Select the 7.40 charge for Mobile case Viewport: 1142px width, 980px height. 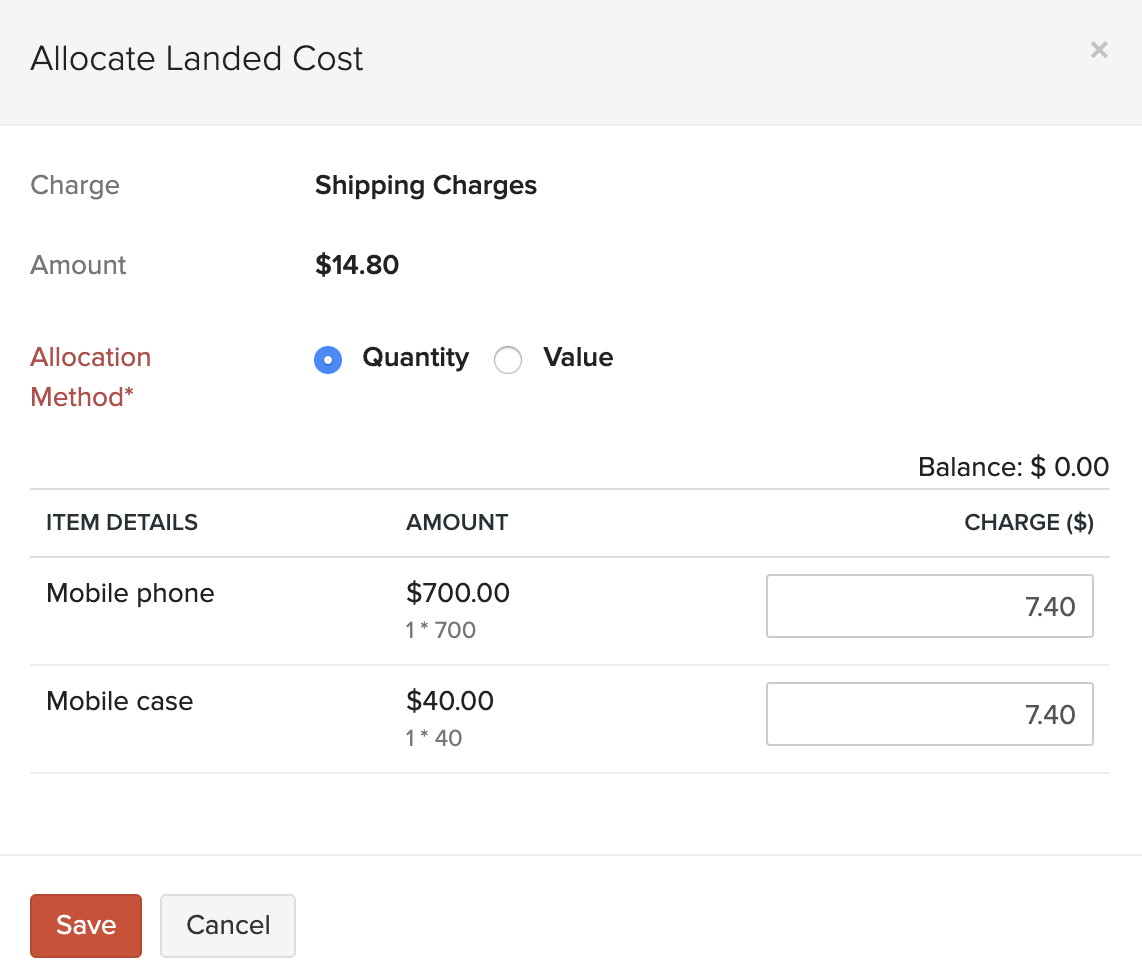[x=1050, y=714]
